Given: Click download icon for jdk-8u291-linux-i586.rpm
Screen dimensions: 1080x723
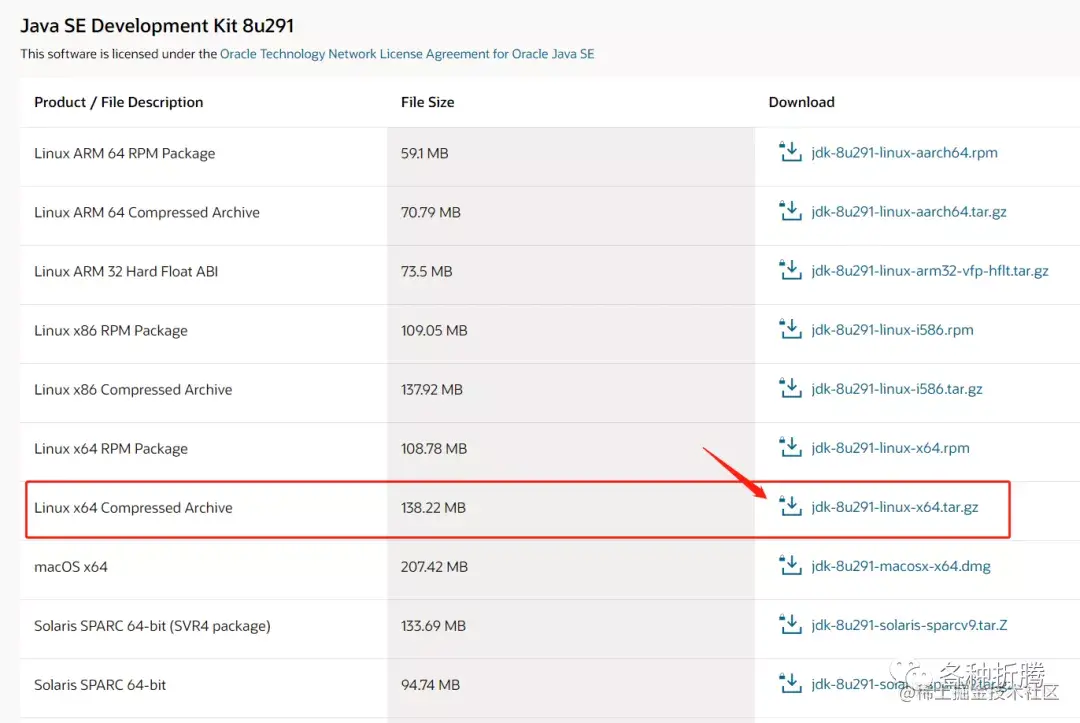Looking at the screenshot, I should click(790, 329).
